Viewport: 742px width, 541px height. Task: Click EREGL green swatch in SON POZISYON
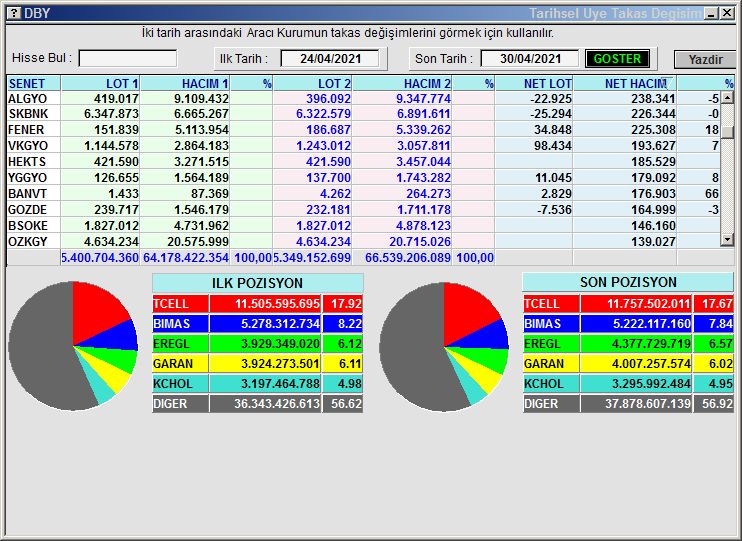[x=551, y=344]
